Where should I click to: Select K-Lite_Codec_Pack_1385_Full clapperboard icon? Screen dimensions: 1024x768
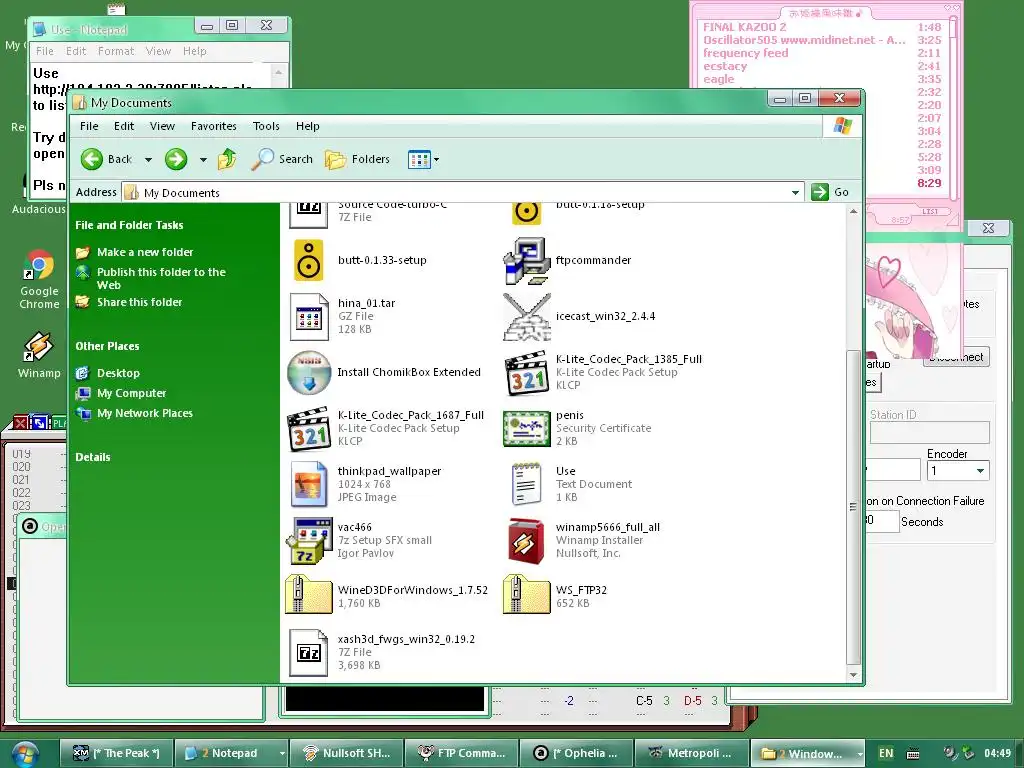(526, 373)
